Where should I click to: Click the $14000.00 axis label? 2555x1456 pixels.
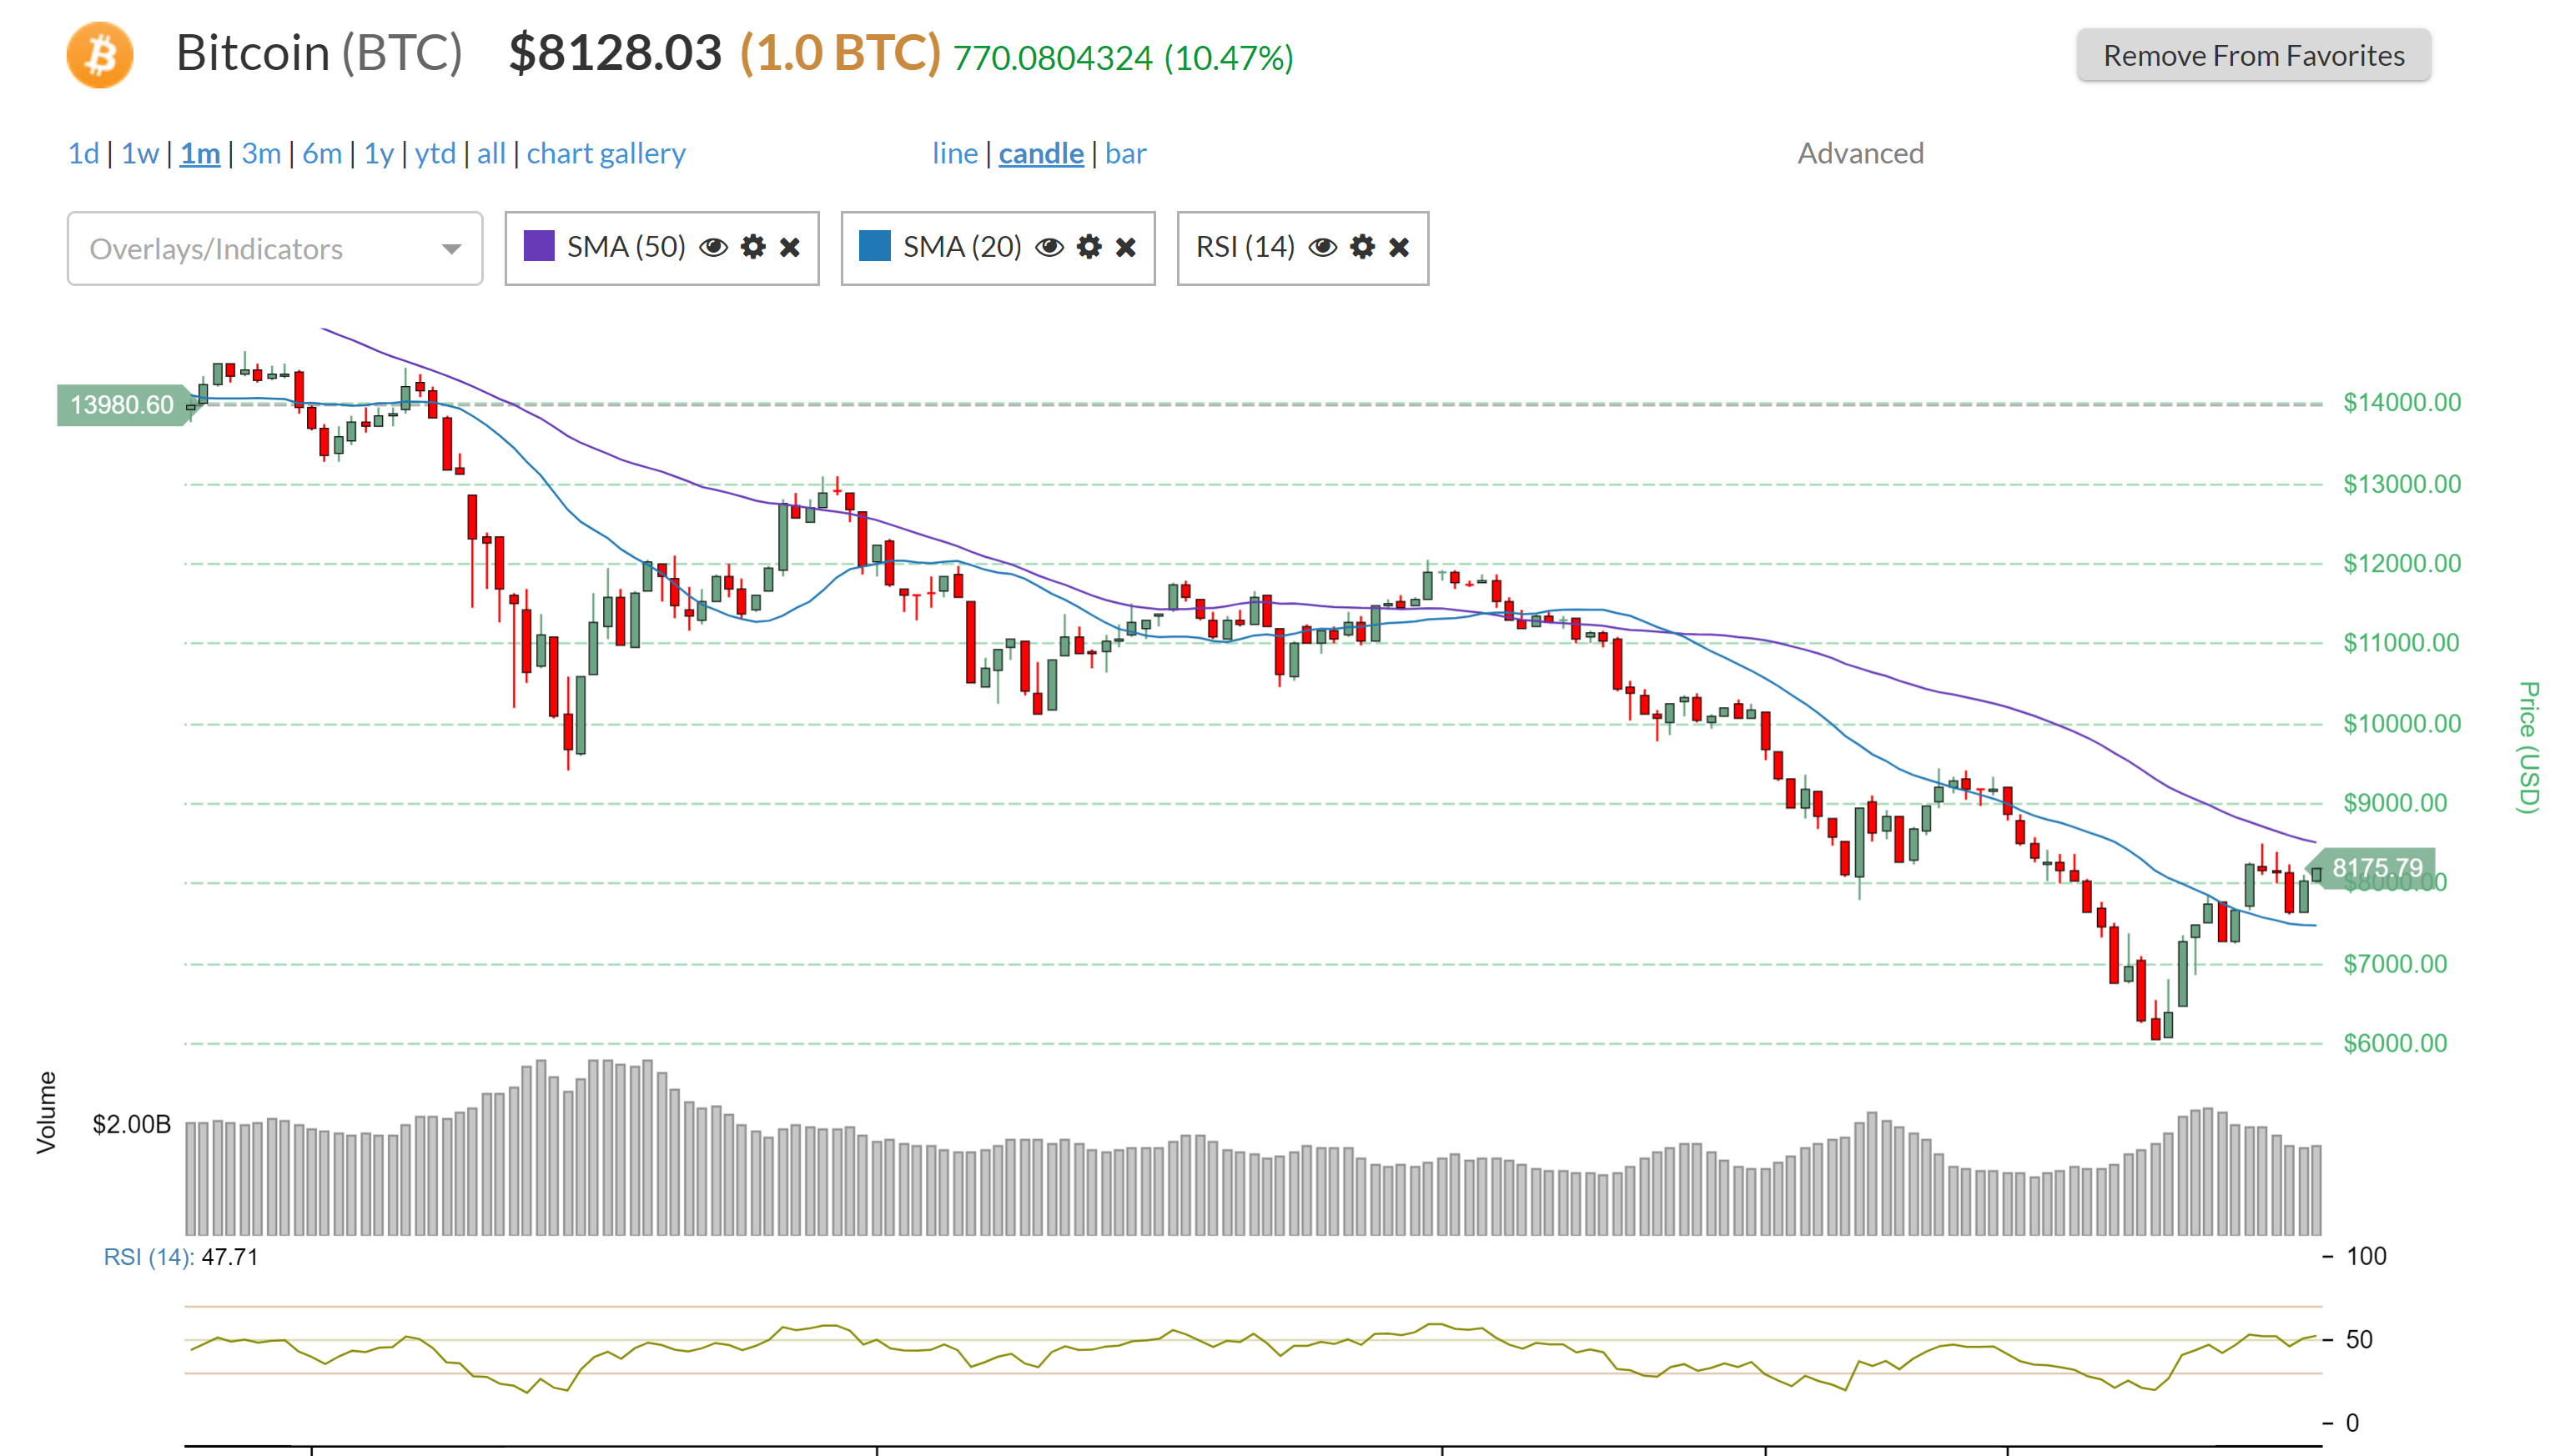[2402, 403]
